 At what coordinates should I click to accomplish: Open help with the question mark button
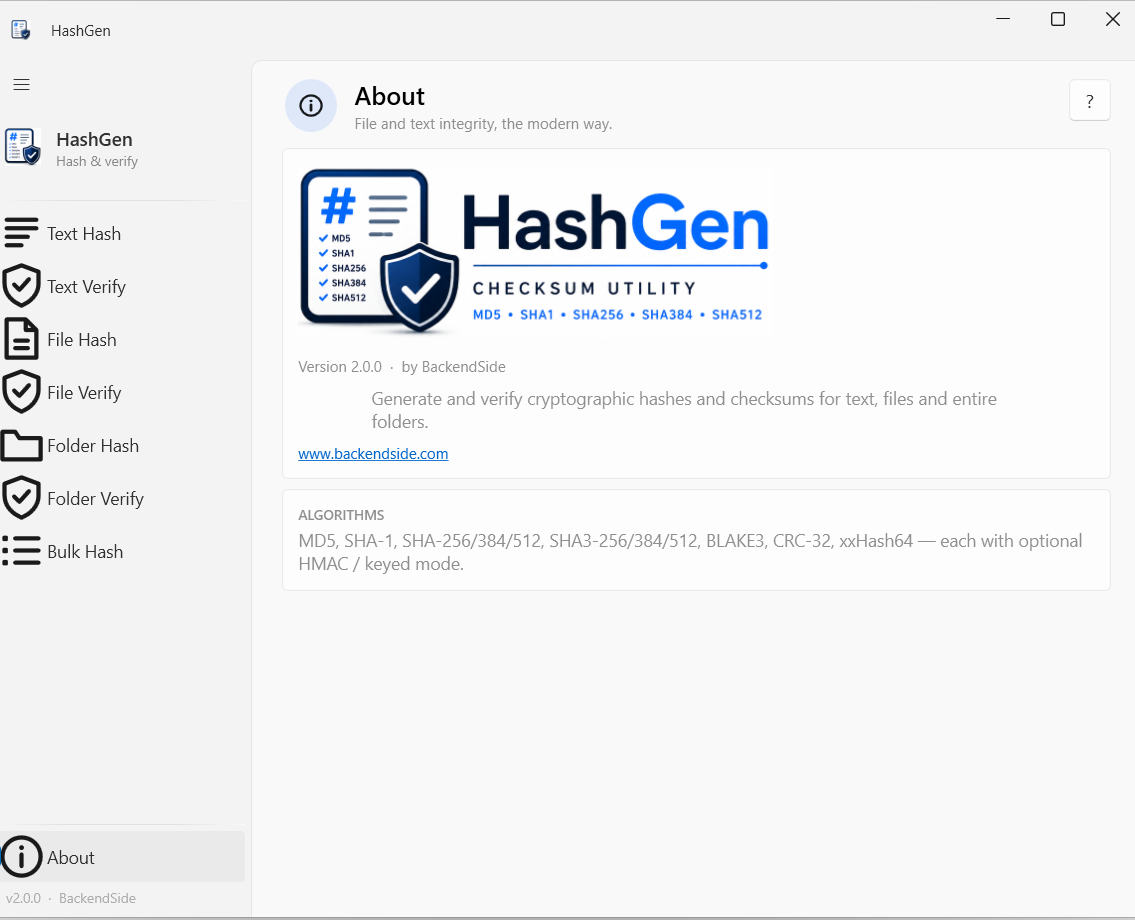(x=1089, y=101)
